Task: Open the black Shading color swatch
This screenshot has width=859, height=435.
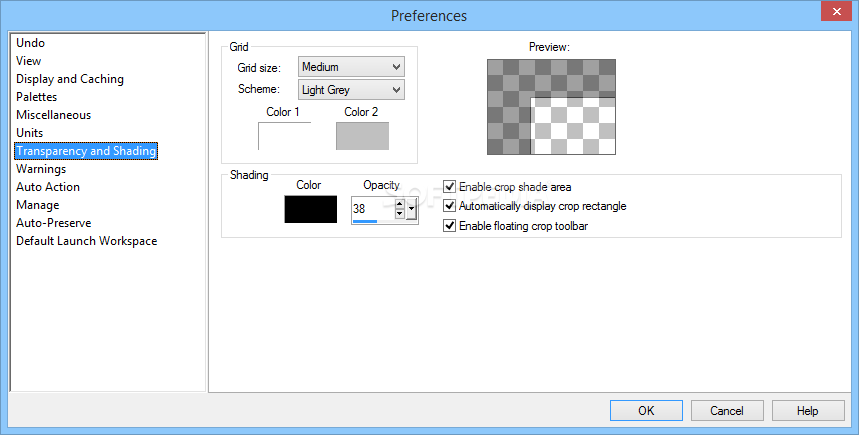Action: click(x=311, y=209)
